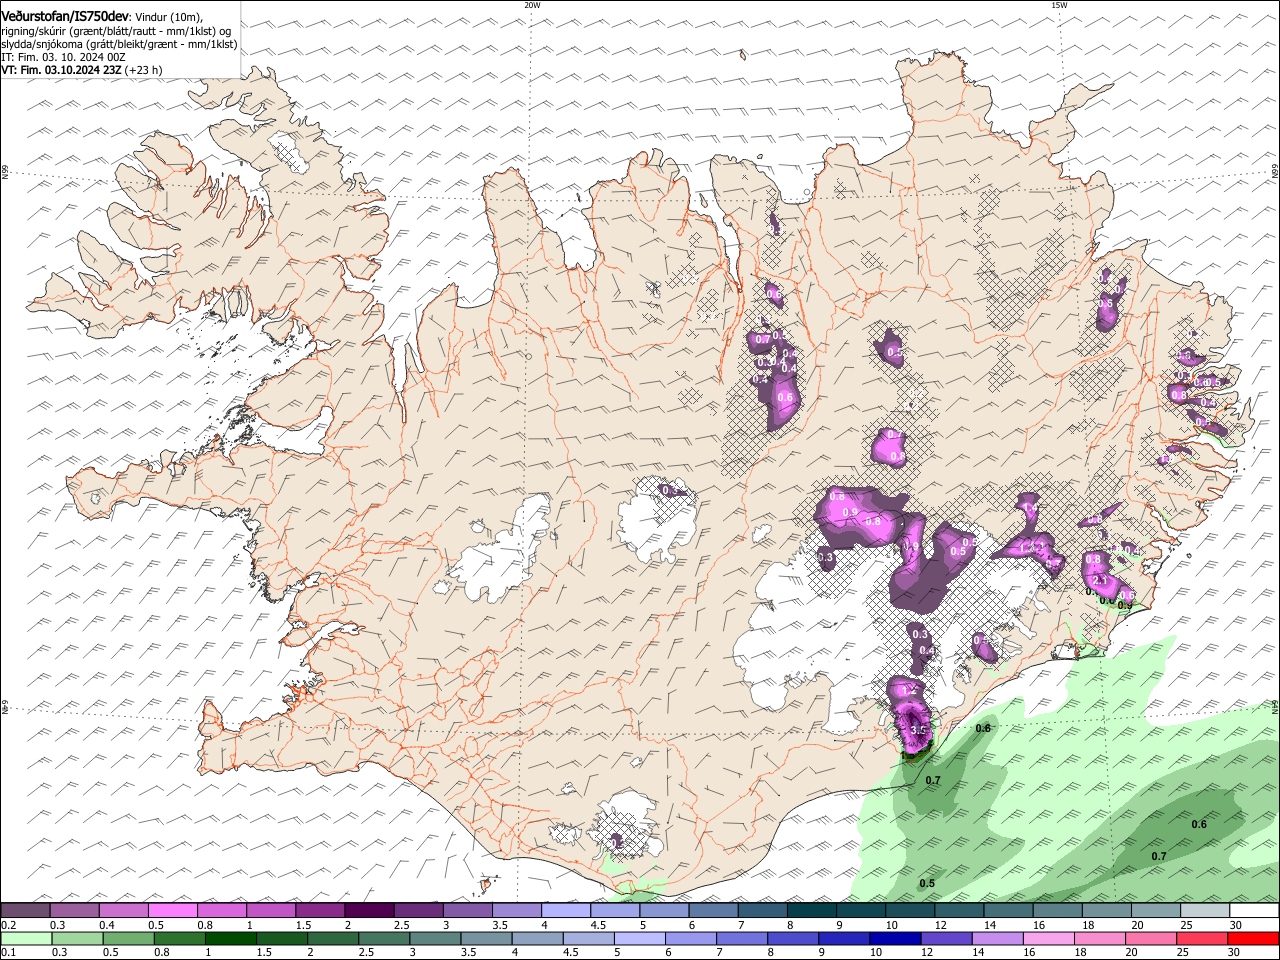Click the 0.2 dark mauve swatch in upper snow legend
Screen dimensions: 1280x960
(x=25, y=910)
